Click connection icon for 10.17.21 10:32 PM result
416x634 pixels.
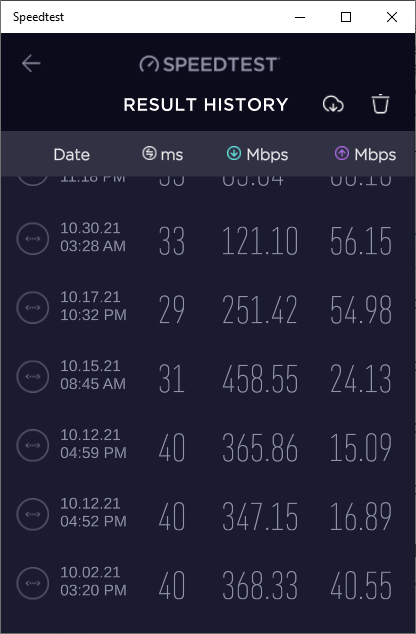coord(33,307)
